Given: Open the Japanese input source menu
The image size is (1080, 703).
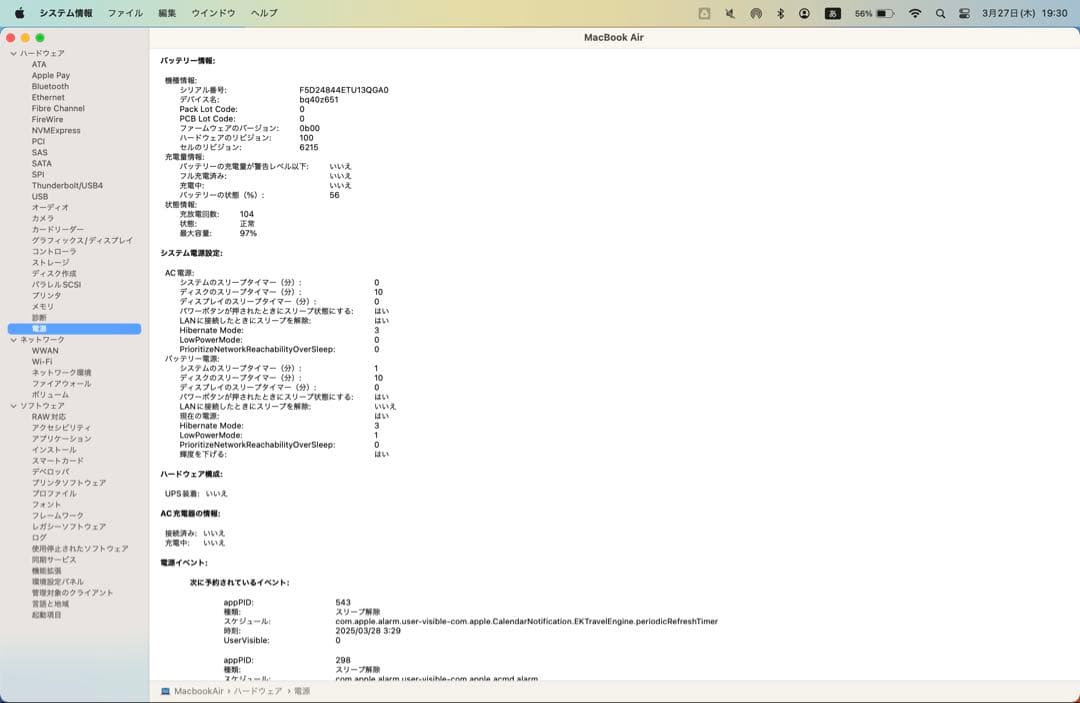Looking at the screenshot, I should point(832,13).
